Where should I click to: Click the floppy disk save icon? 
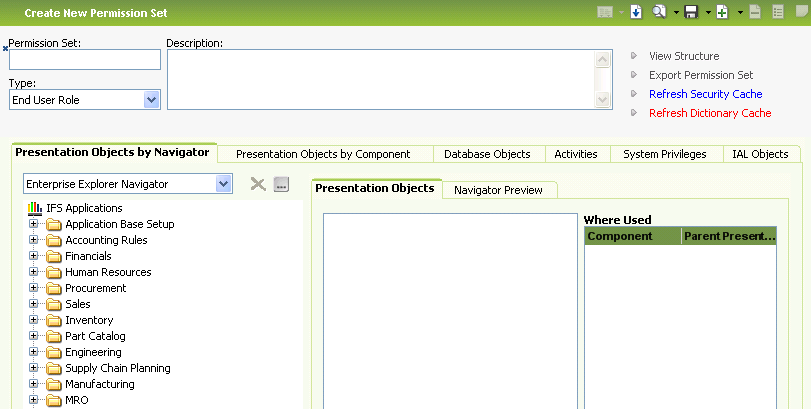coord(692,13)
